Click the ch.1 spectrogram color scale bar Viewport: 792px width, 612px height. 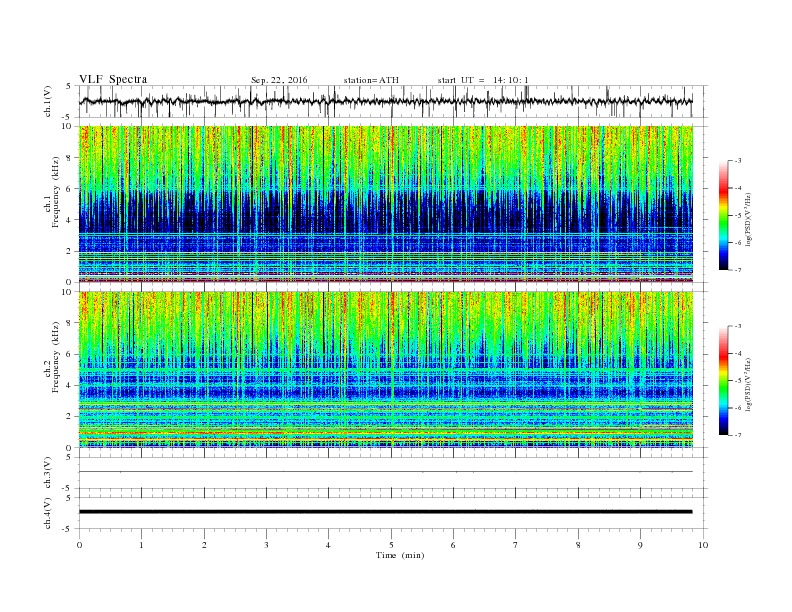point(724,215)
